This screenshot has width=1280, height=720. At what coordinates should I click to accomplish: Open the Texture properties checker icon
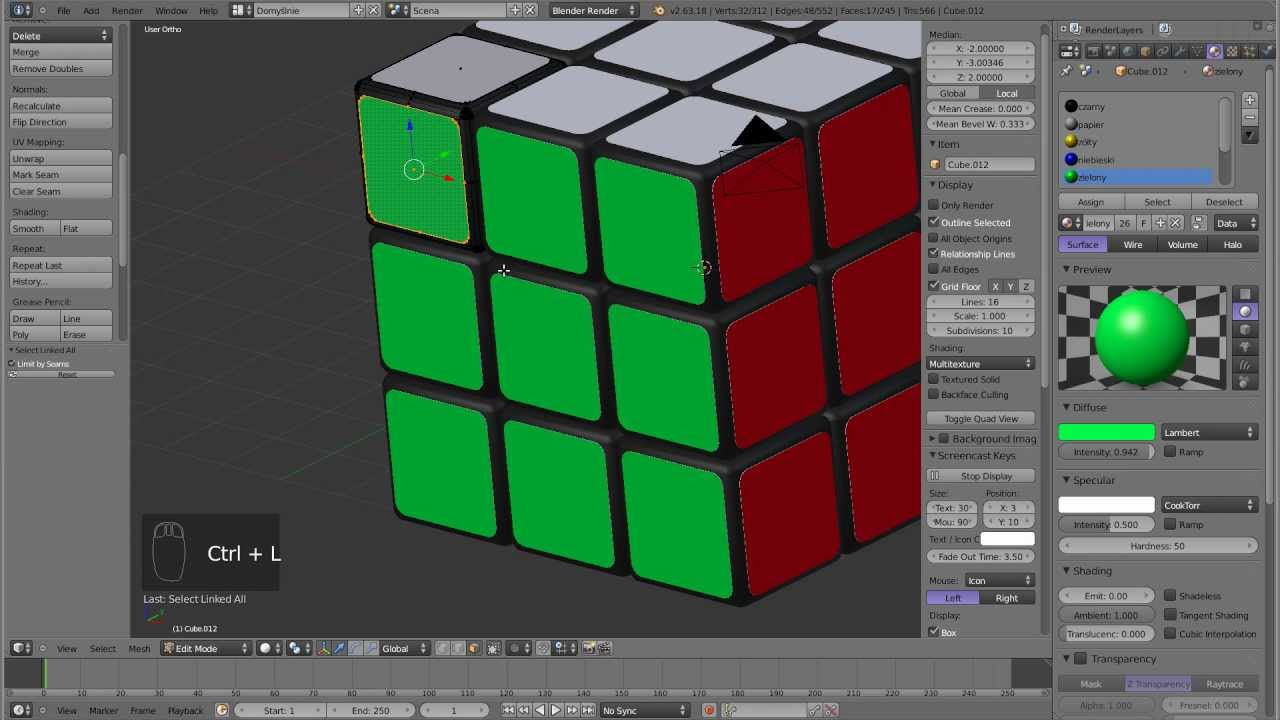point(1231,51)
